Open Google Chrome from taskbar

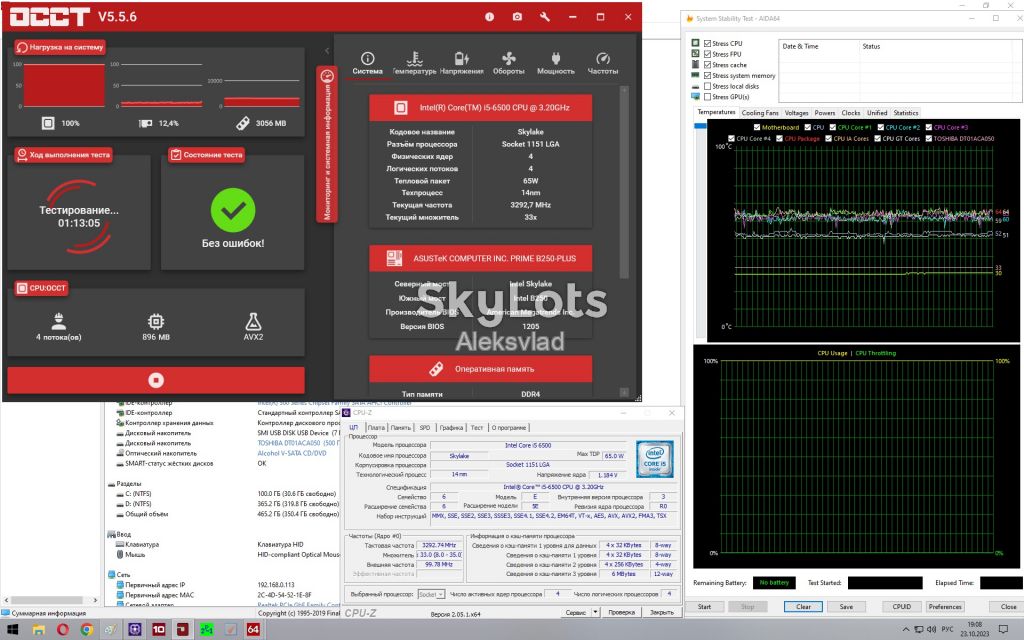[87, 630]
